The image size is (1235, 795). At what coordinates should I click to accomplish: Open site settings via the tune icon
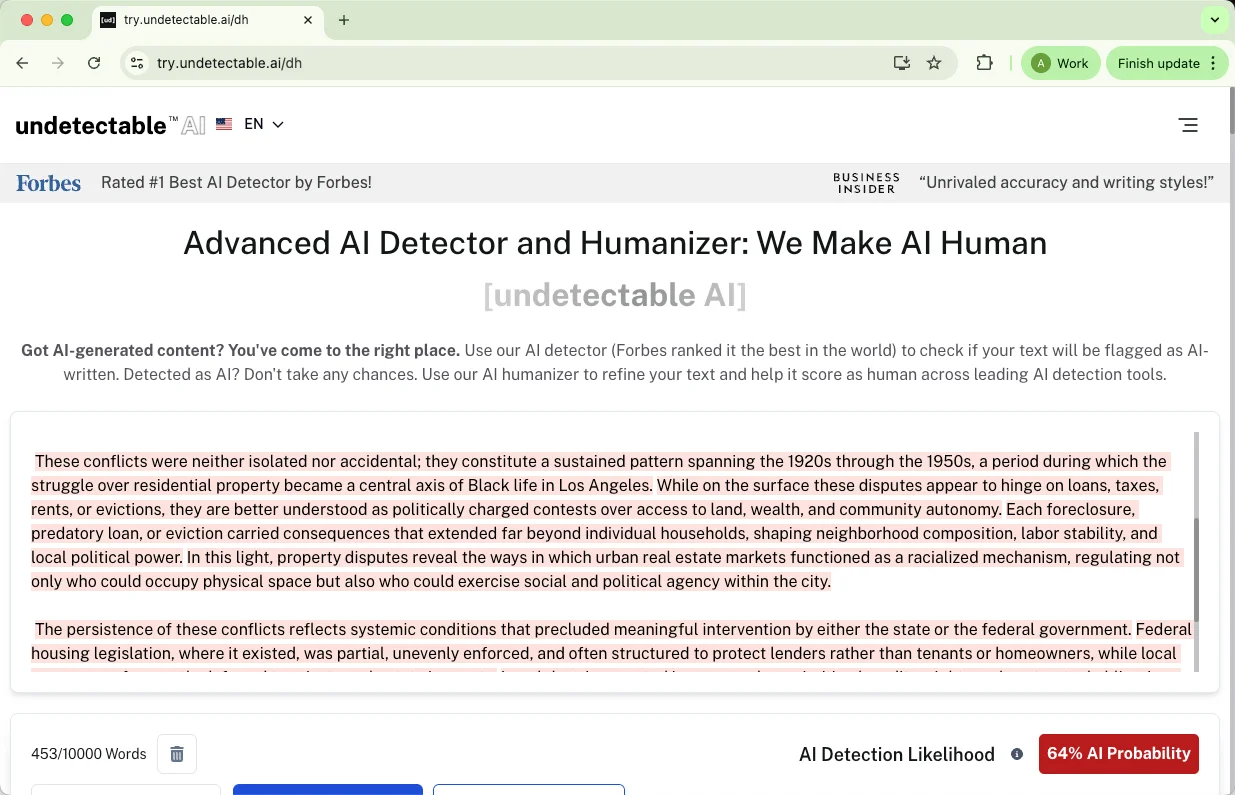tap(136, 62)
